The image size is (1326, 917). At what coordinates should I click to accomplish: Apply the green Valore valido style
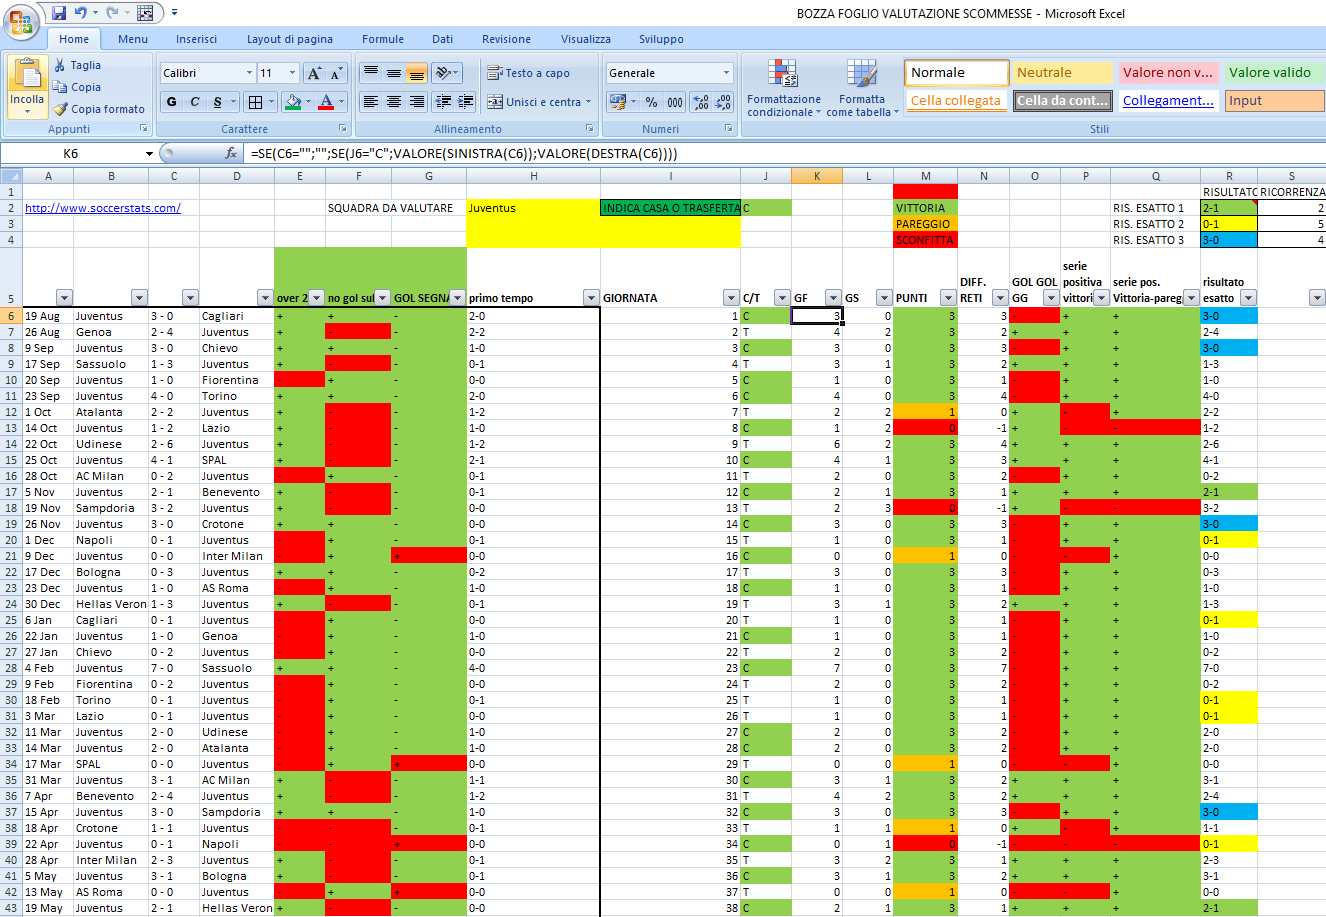(x=1274, y=73)
